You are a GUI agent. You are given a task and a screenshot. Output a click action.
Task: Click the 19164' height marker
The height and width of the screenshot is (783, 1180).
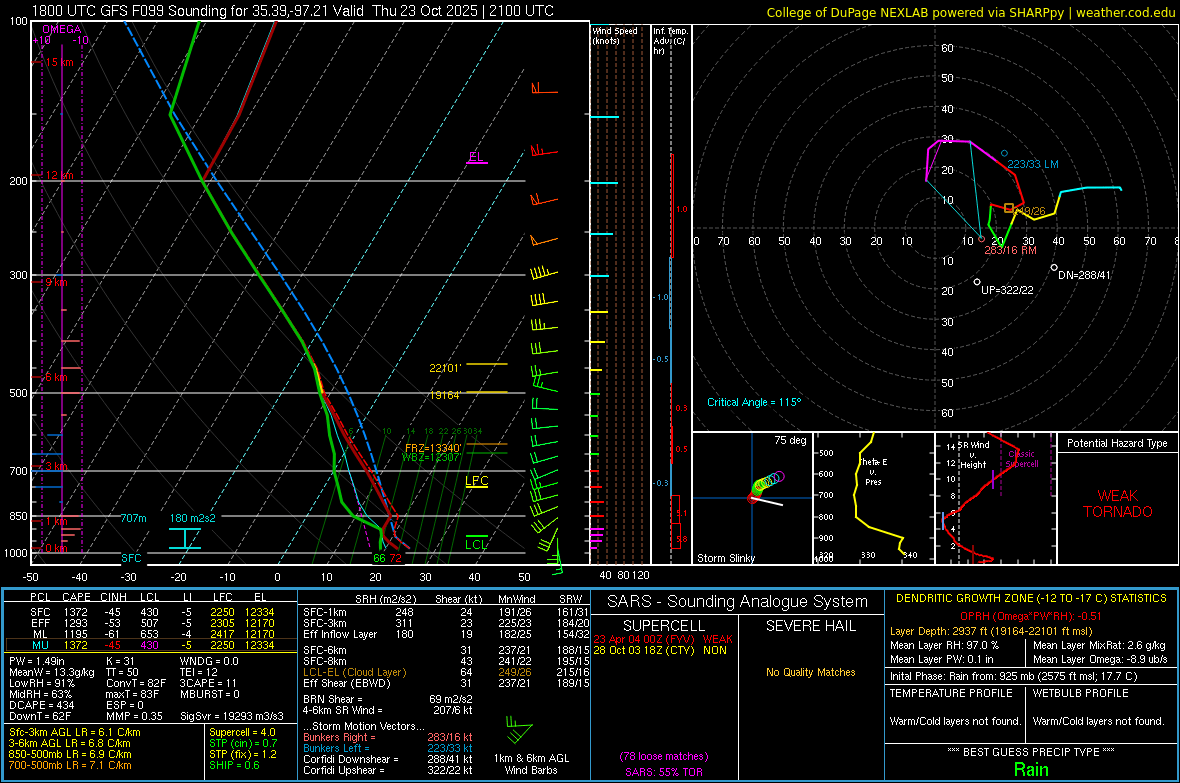[x=445, y=395]
